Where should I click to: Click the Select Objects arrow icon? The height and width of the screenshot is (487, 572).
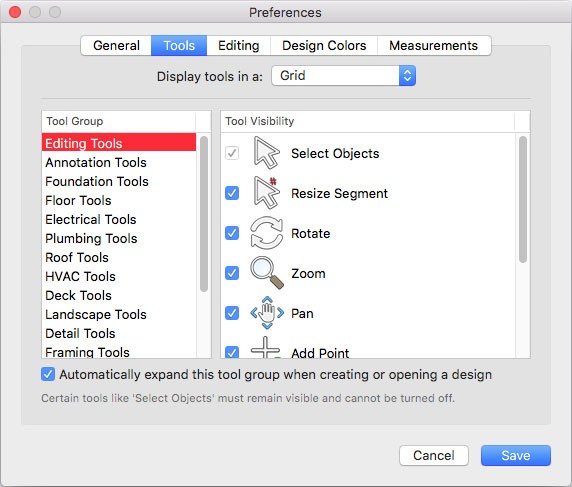pos(267,153)
